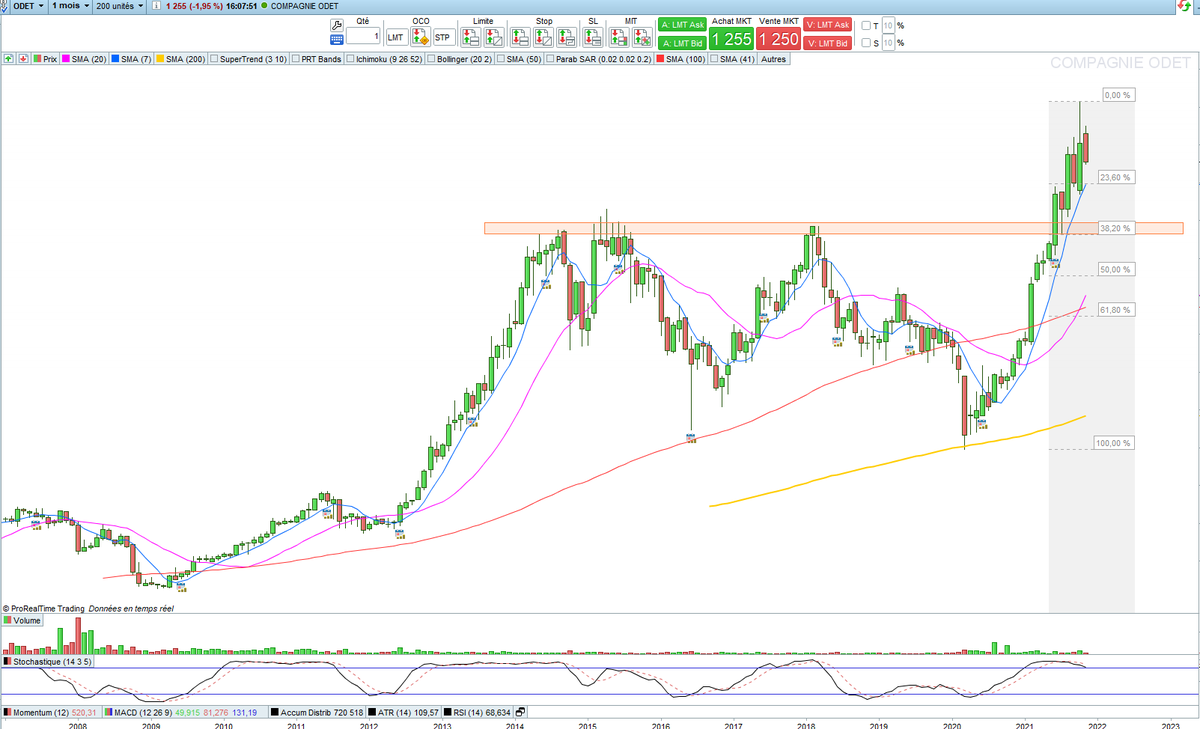Enable the Ichimoku (9 26 52) checkbox

(x=351, y=59)
